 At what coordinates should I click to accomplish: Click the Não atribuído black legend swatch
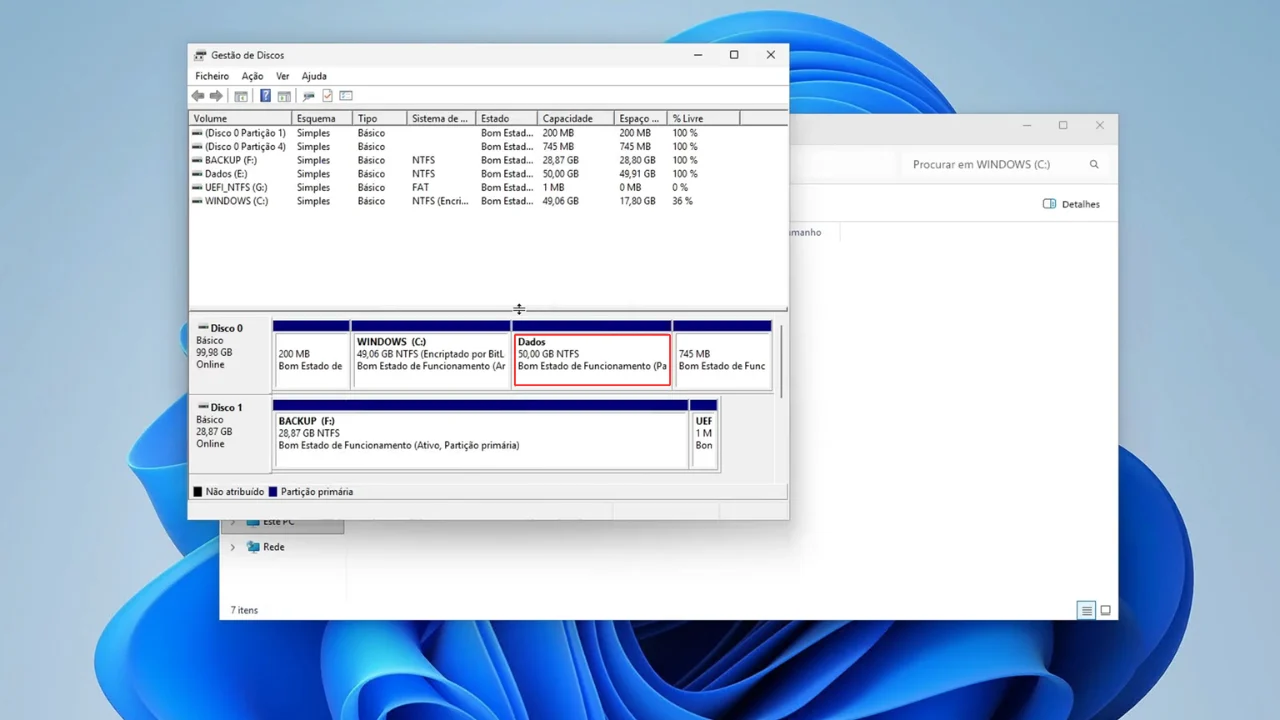pos(198,492)
